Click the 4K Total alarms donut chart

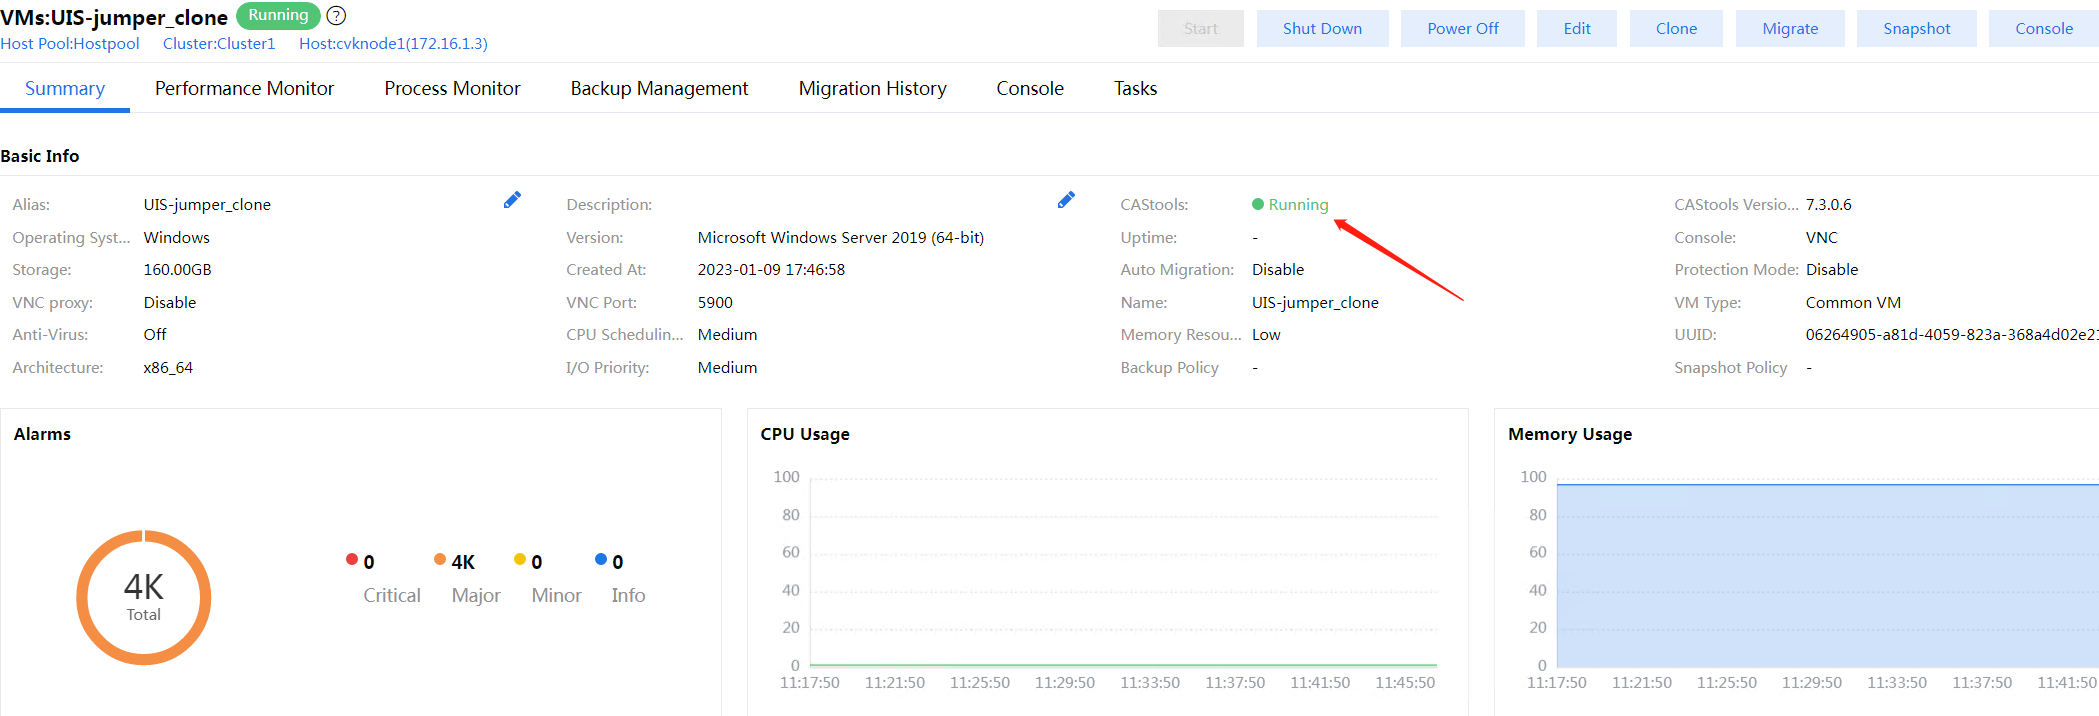coord(144,597)
